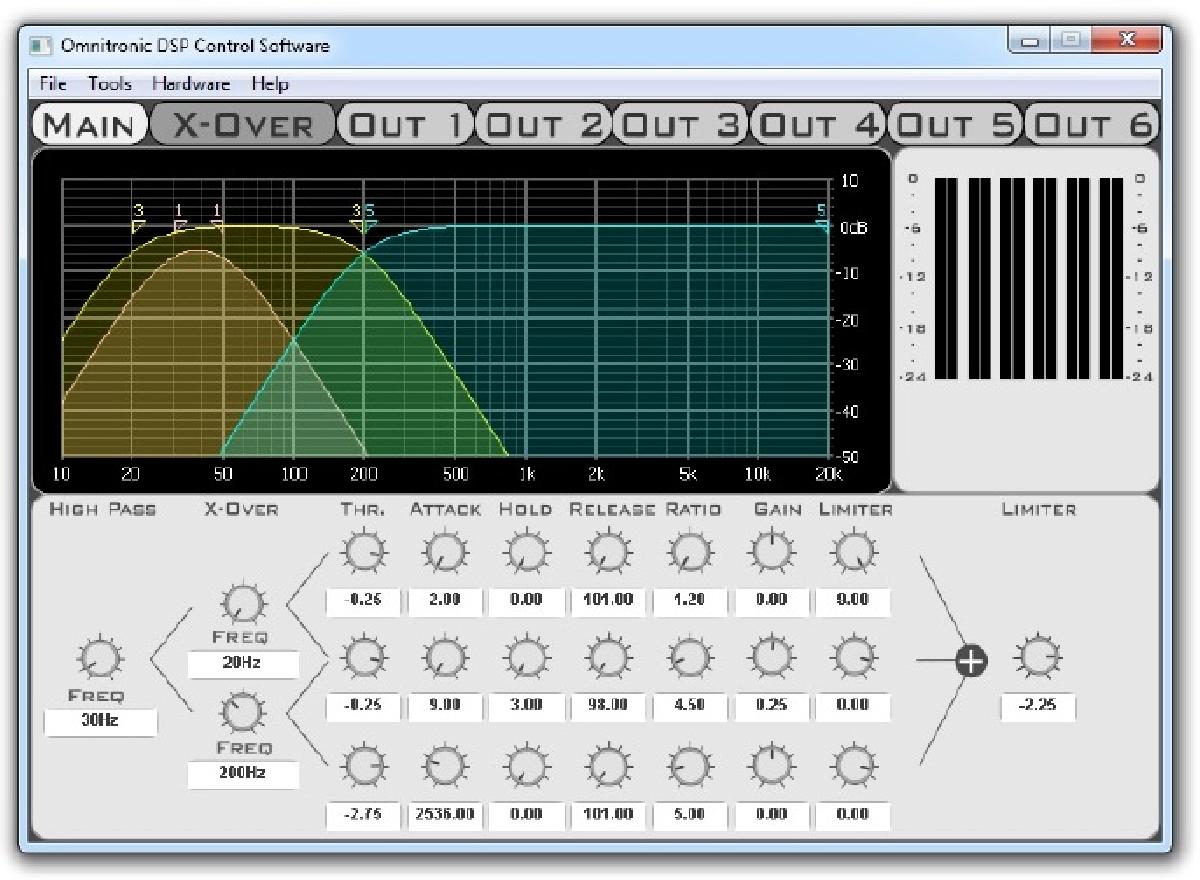Click the bottom-row Release knob
Image resolution: width=1200 pixels, height=880 pixels.
[x=608, y=766]
